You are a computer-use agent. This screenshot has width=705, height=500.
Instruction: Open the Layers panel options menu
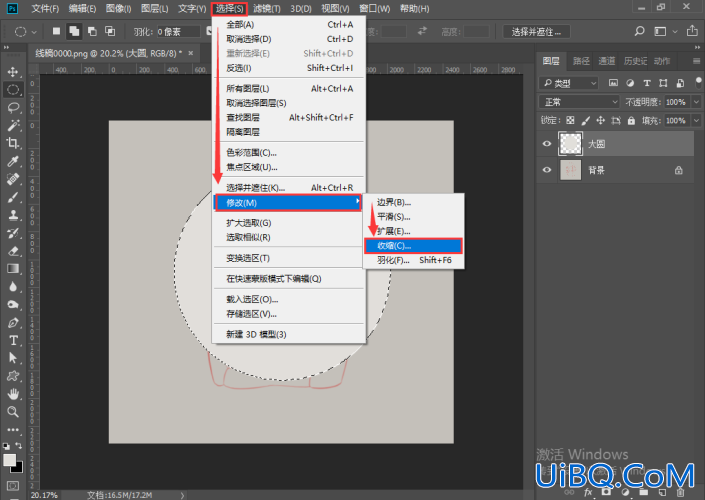click(696, 61)
